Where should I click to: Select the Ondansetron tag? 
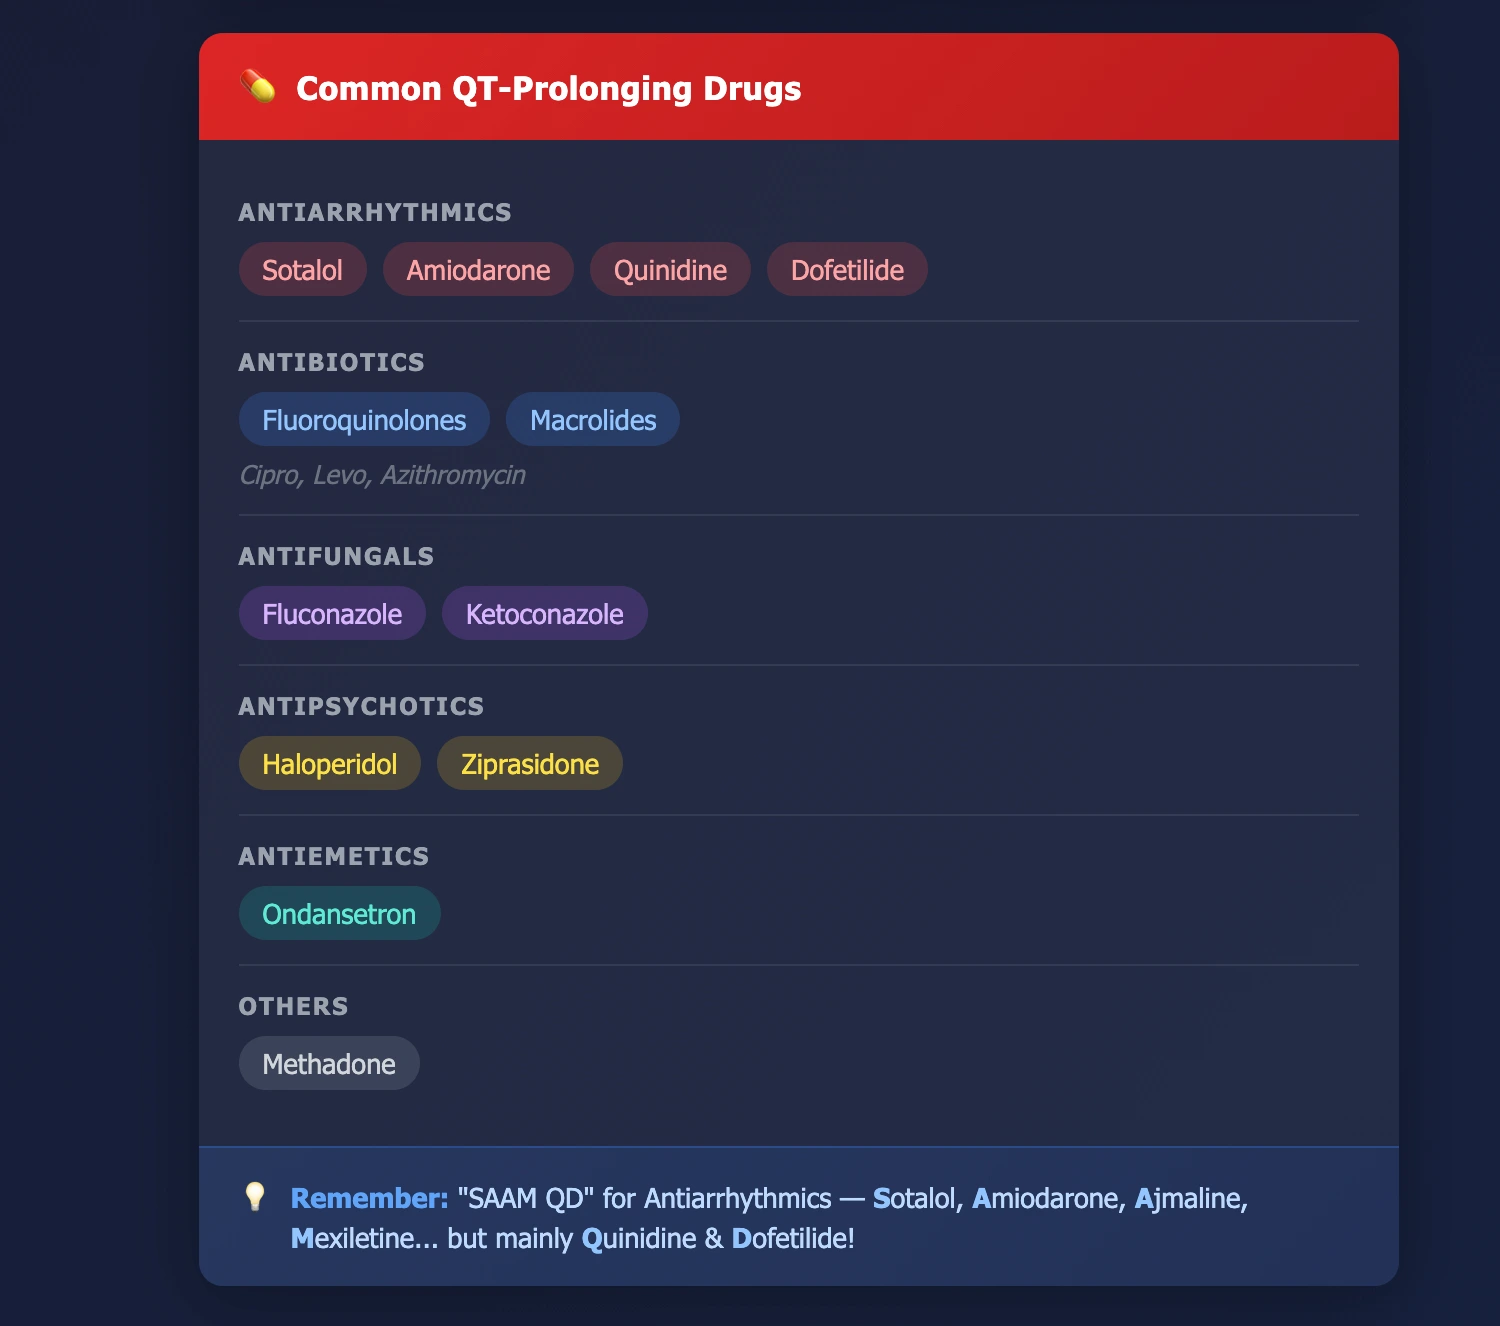[339, 914]
